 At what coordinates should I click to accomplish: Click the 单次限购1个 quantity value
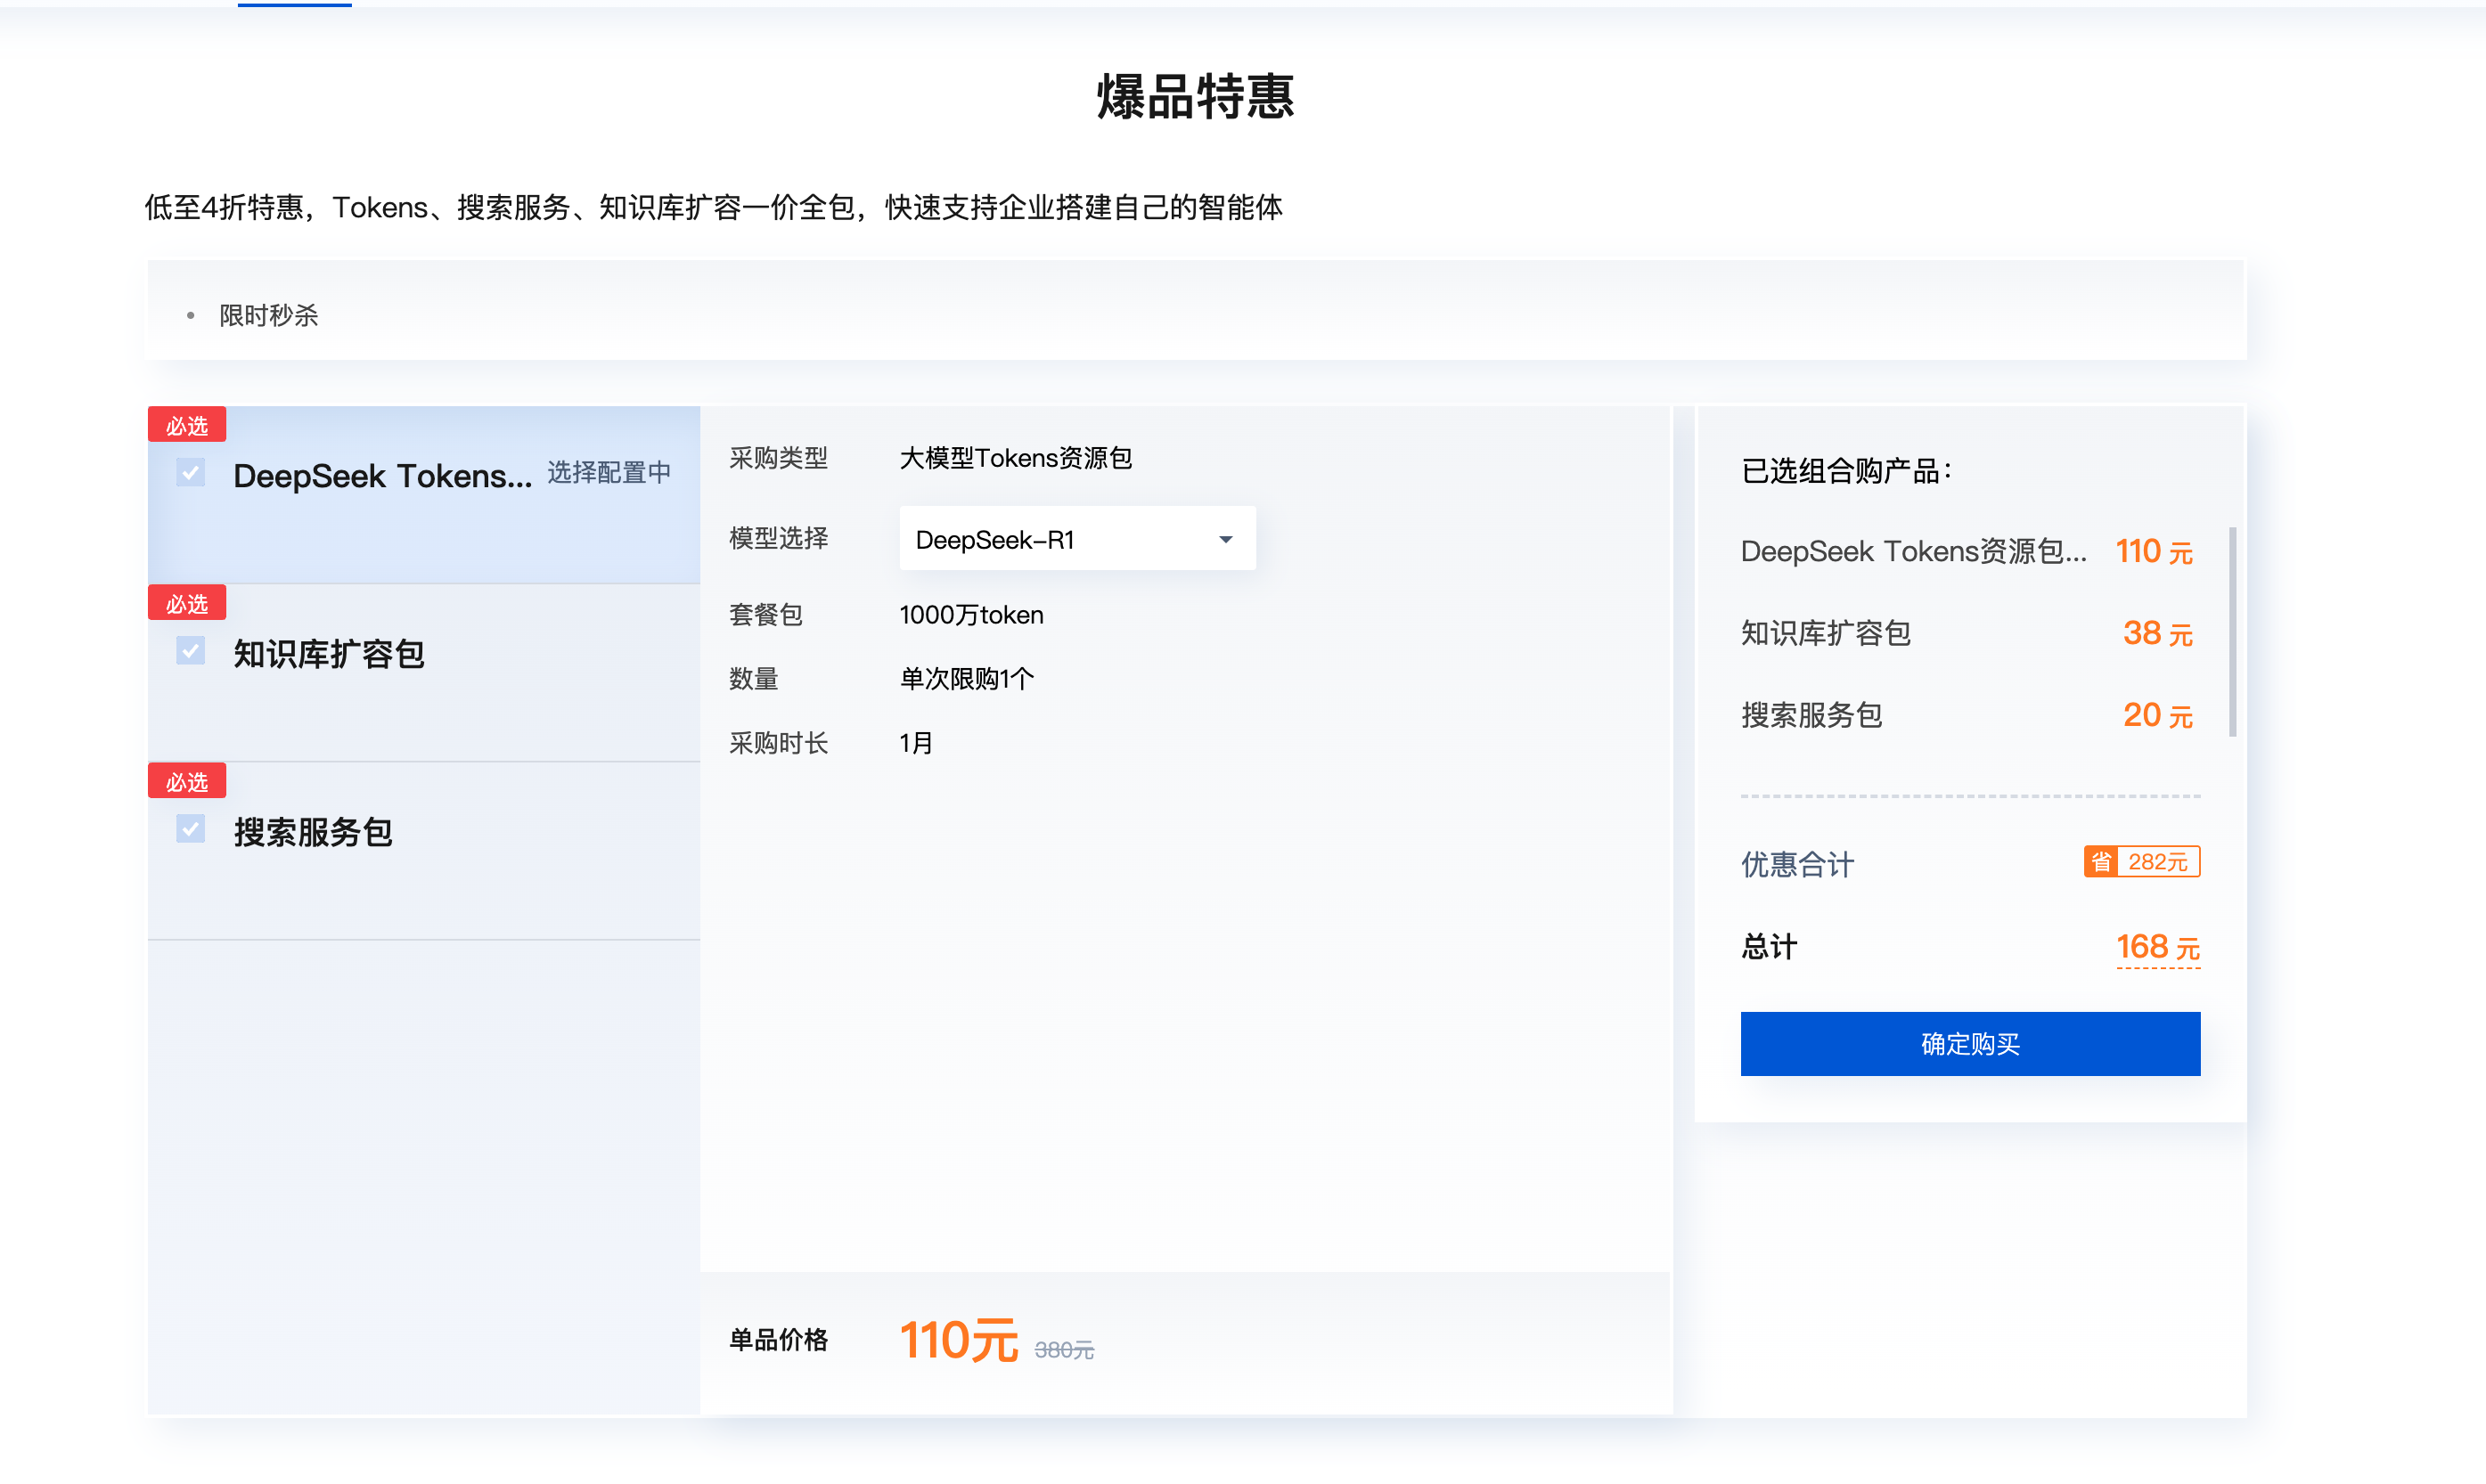pos(966,679)
